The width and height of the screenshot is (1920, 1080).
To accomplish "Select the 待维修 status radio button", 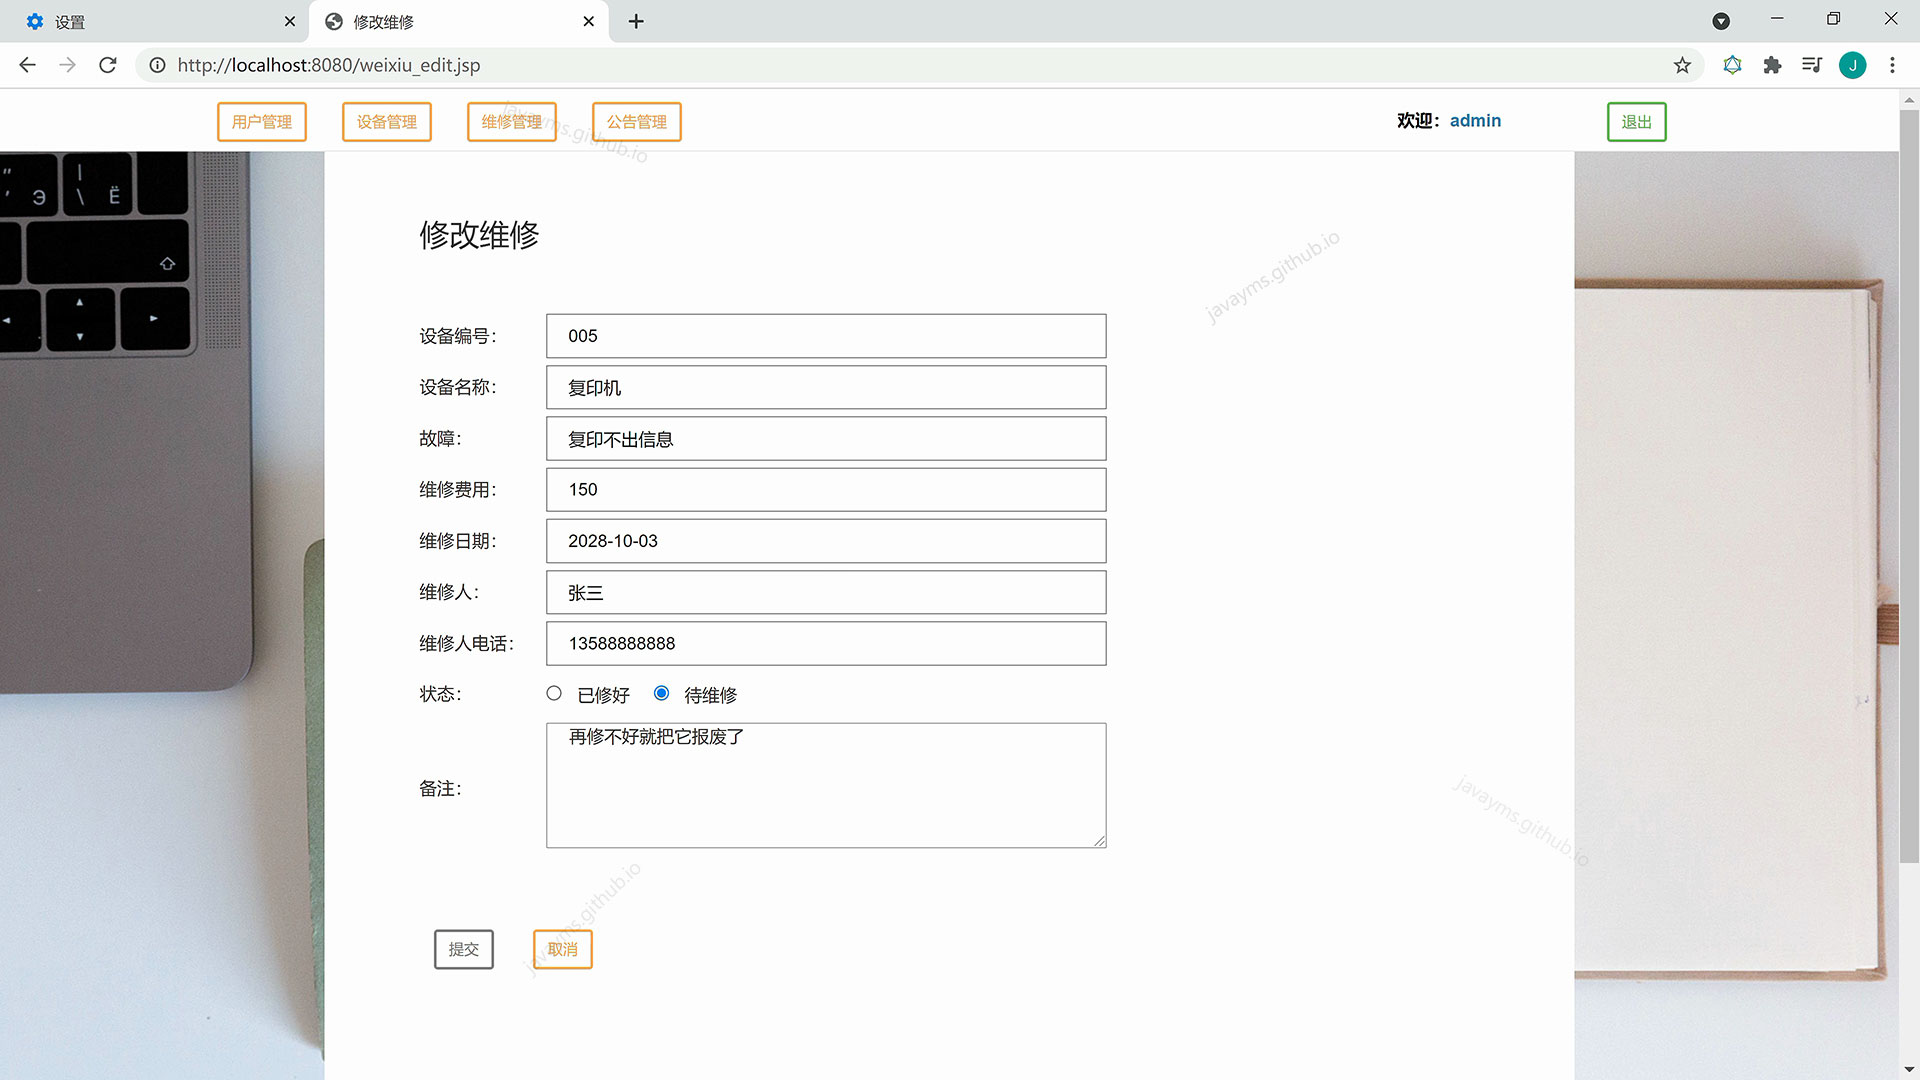I will [661, 693].
